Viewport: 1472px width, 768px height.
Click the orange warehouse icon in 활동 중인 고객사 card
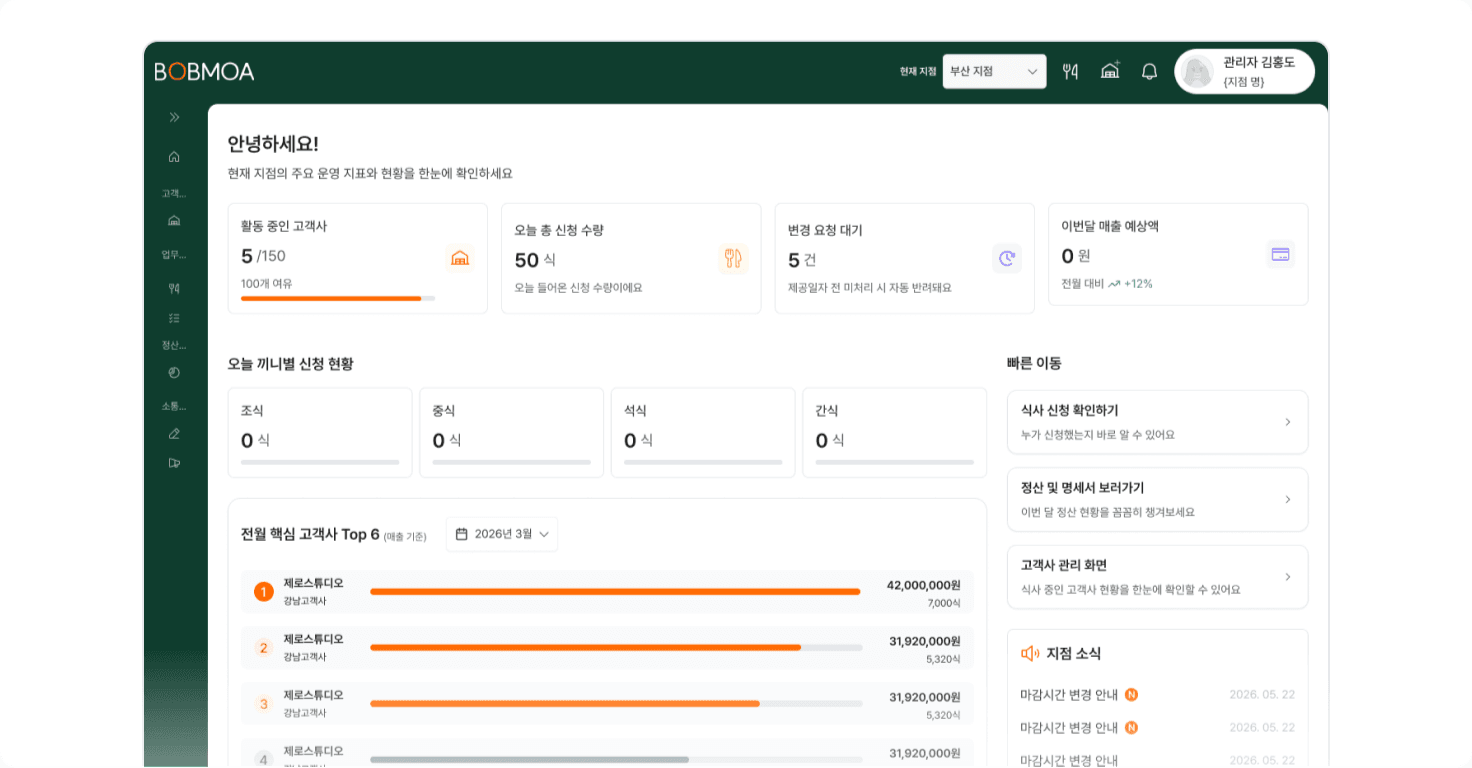coord(460,258)
